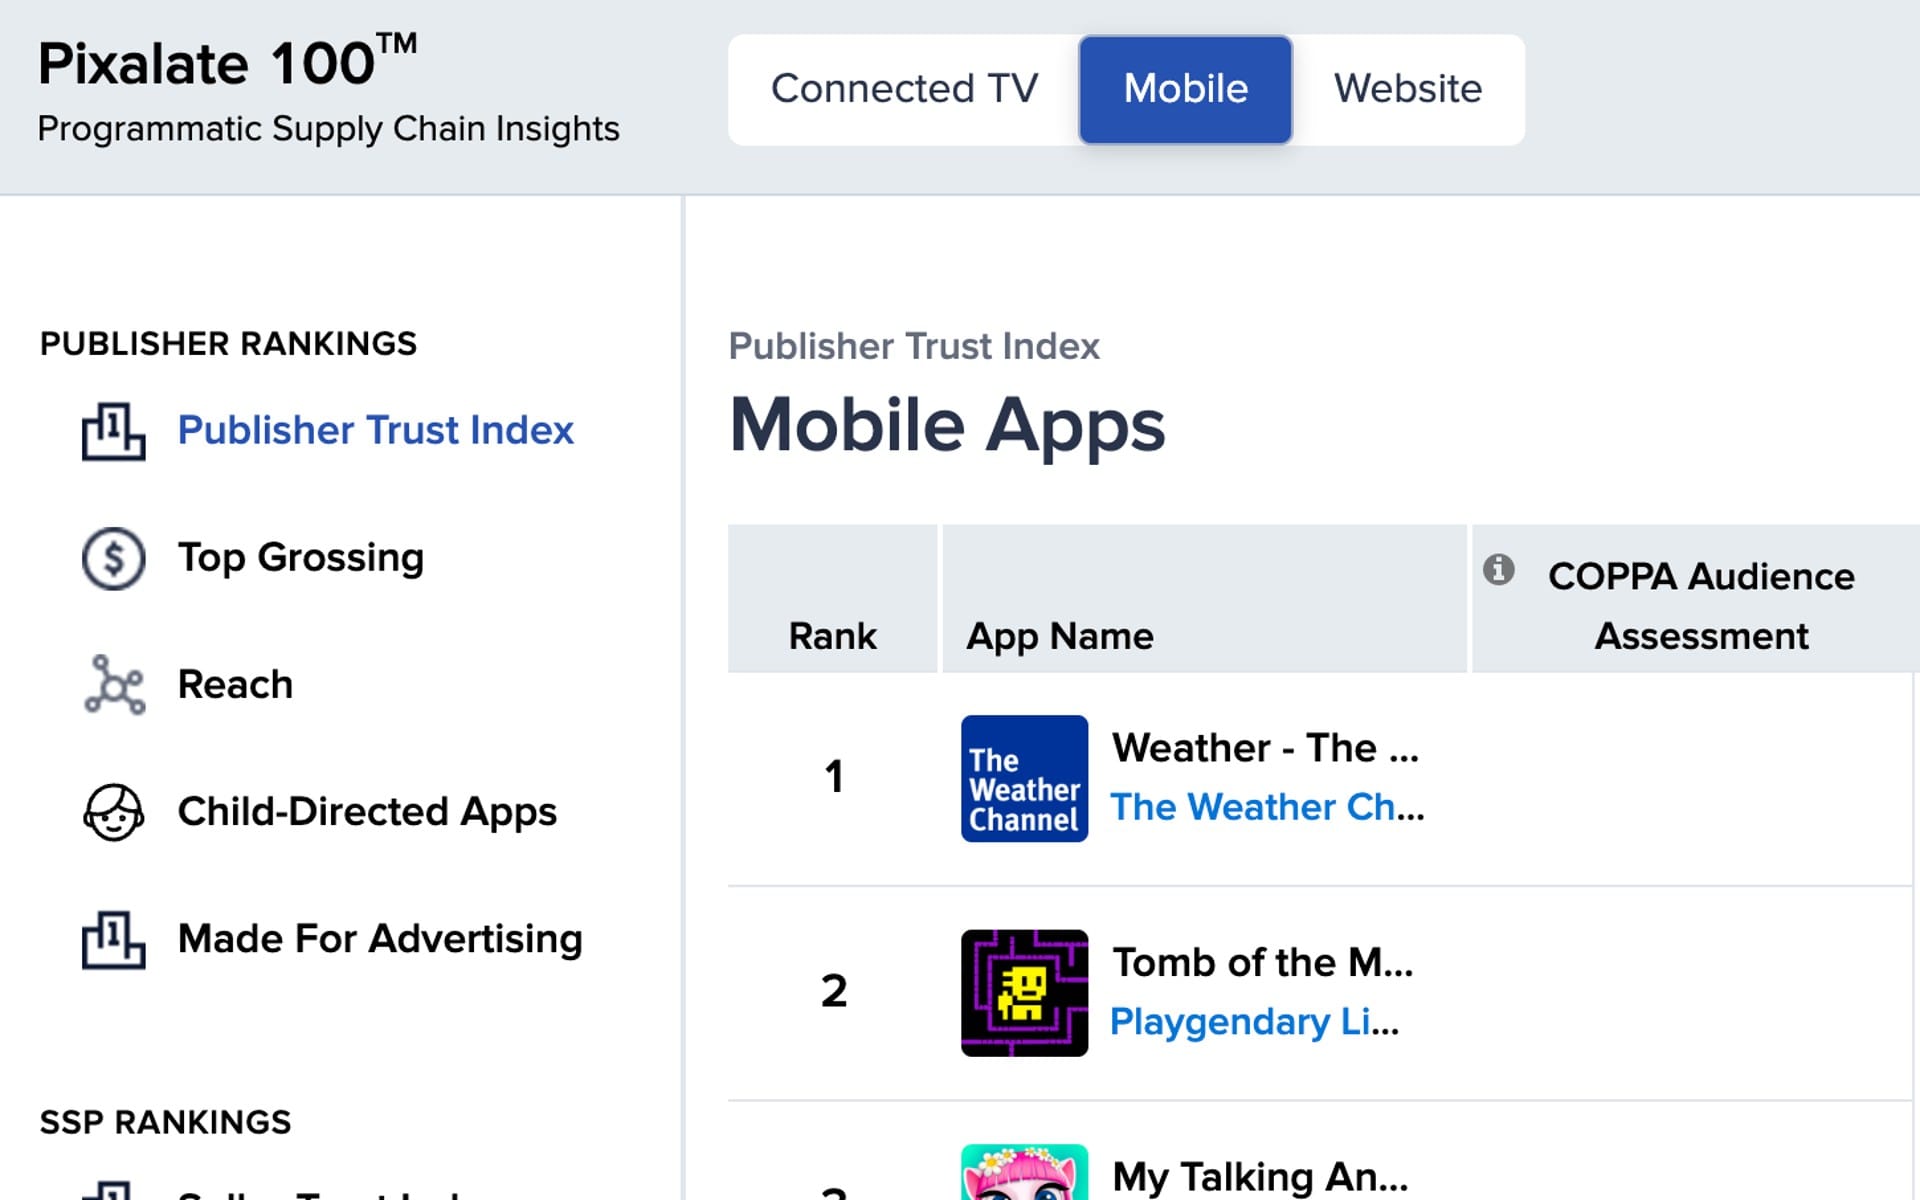Expand the SSP Rankings section
1920x1200 pixels.
pyautogui.click(x=165, y=1122)
